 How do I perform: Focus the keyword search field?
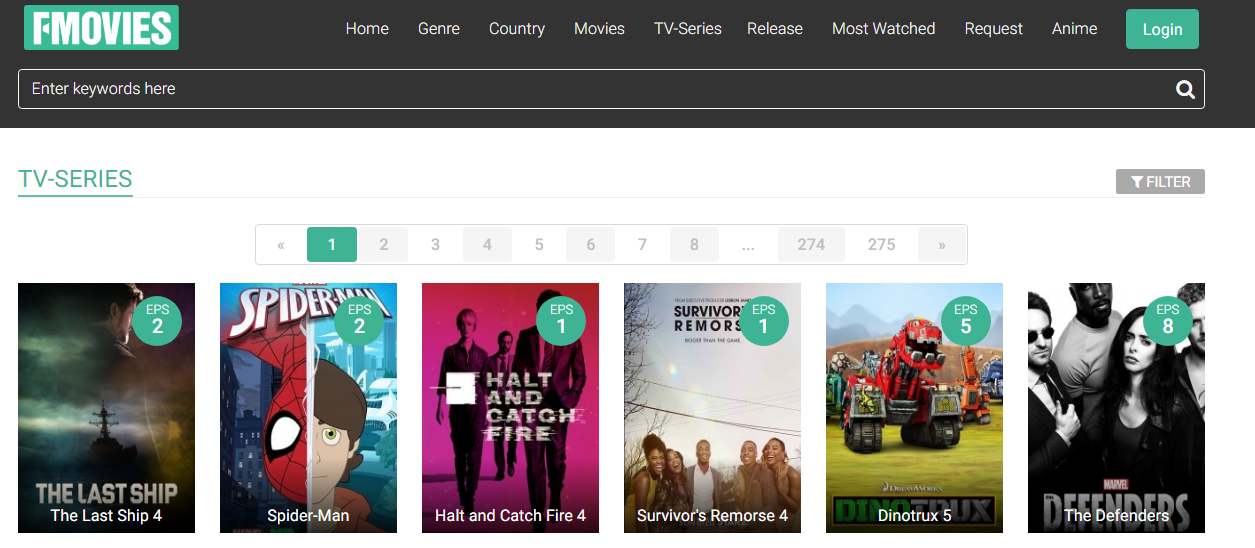(x=611, y=89)
